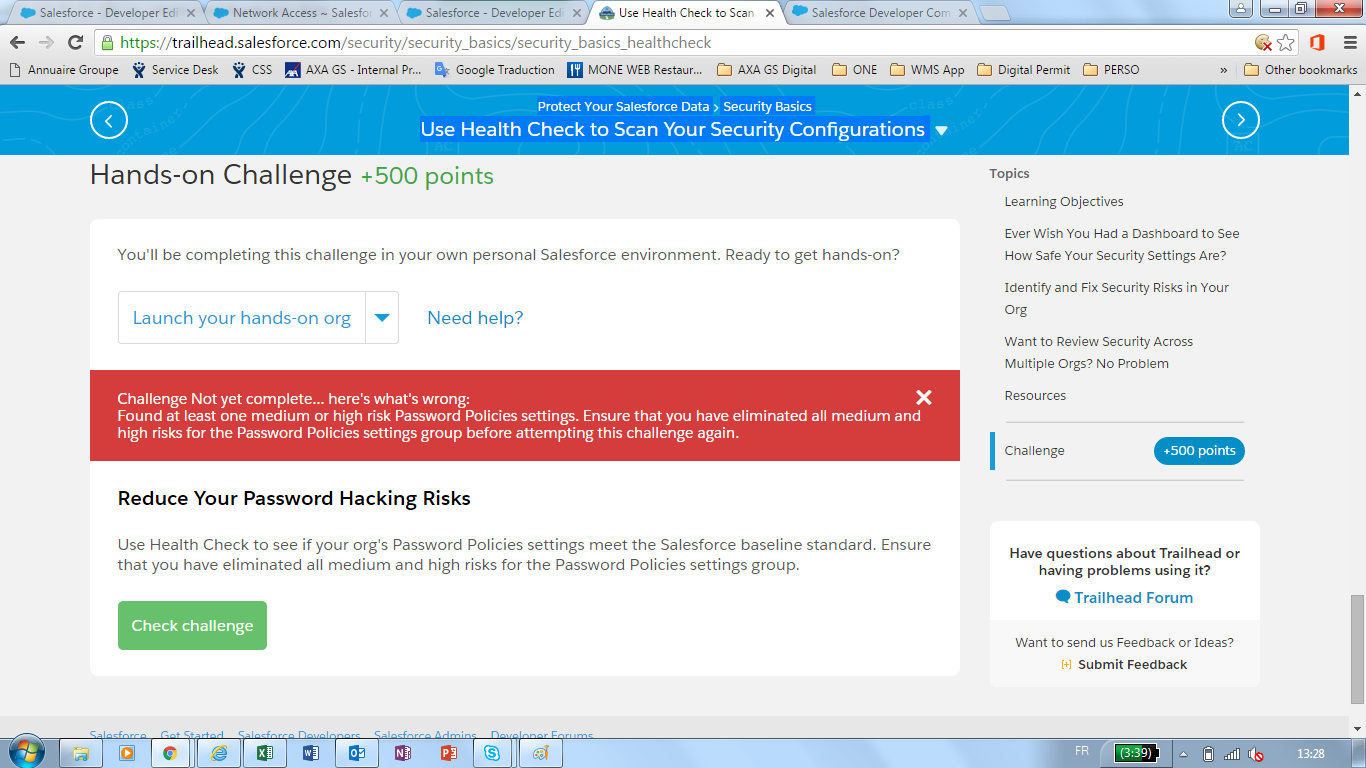1366x768 pixels.
Task: Switch to the Salesforce Developer Community tab
Action: coord(880,13)
